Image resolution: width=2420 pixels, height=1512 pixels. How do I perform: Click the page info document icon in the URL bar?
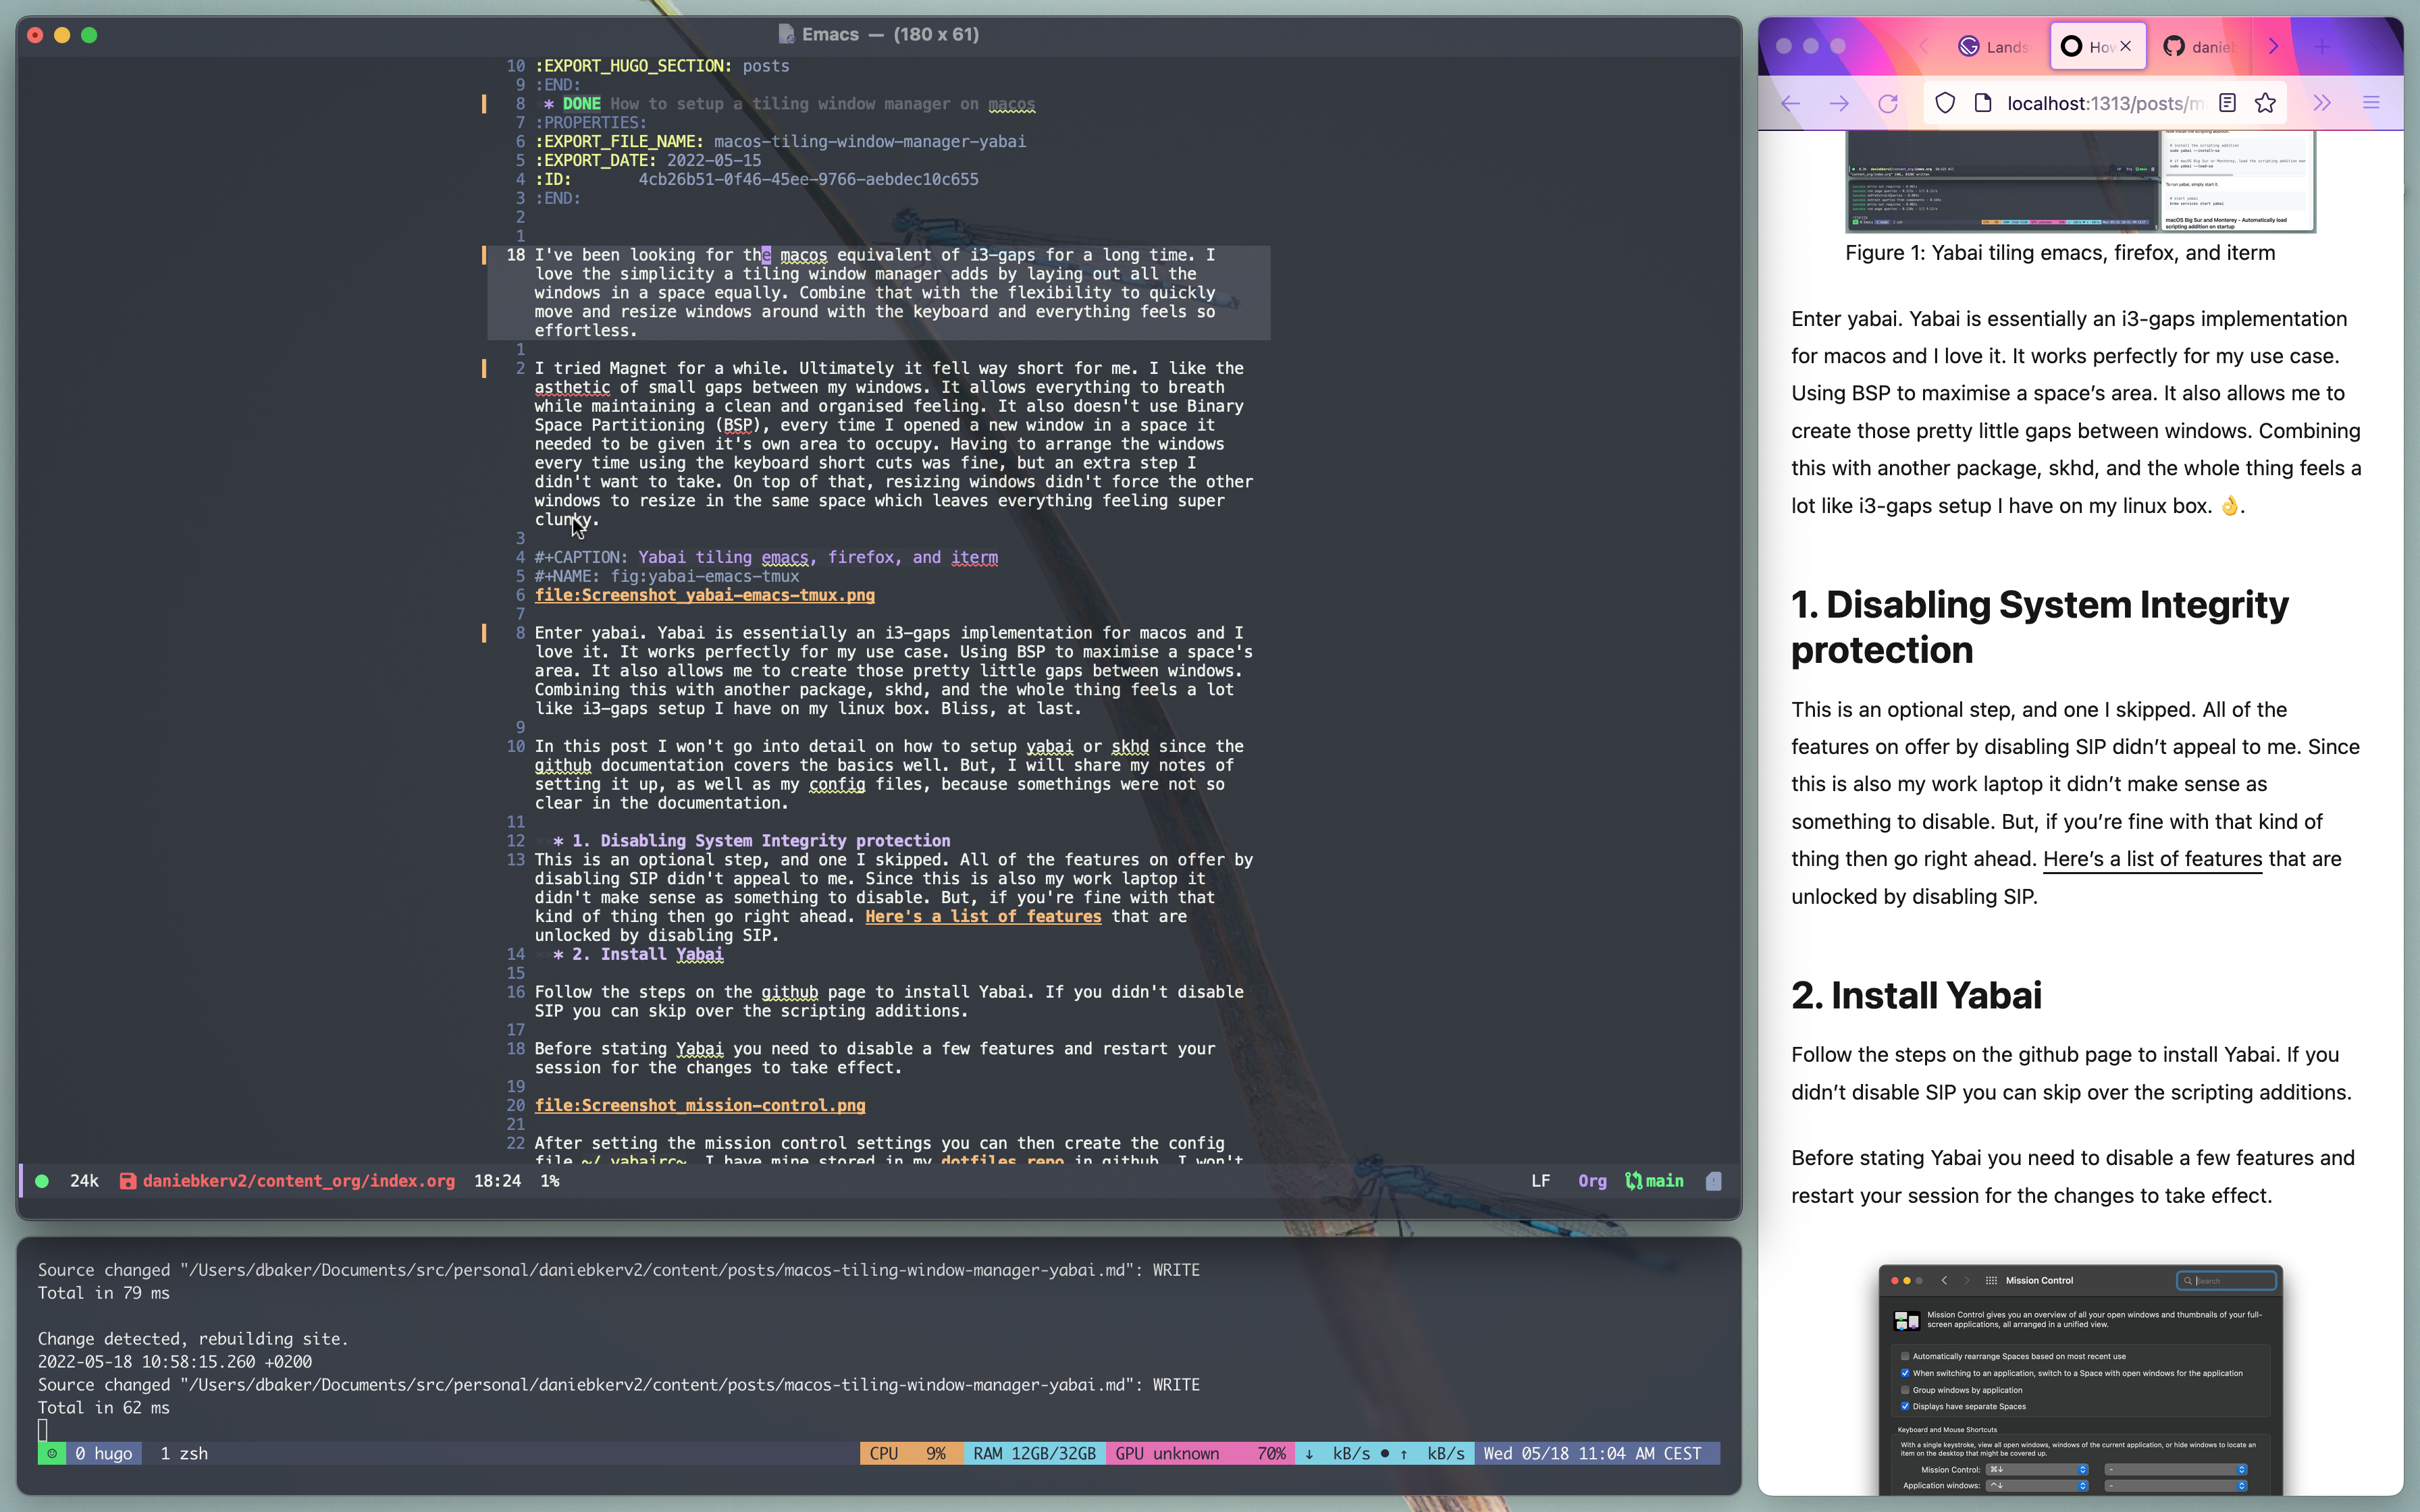1983,103
